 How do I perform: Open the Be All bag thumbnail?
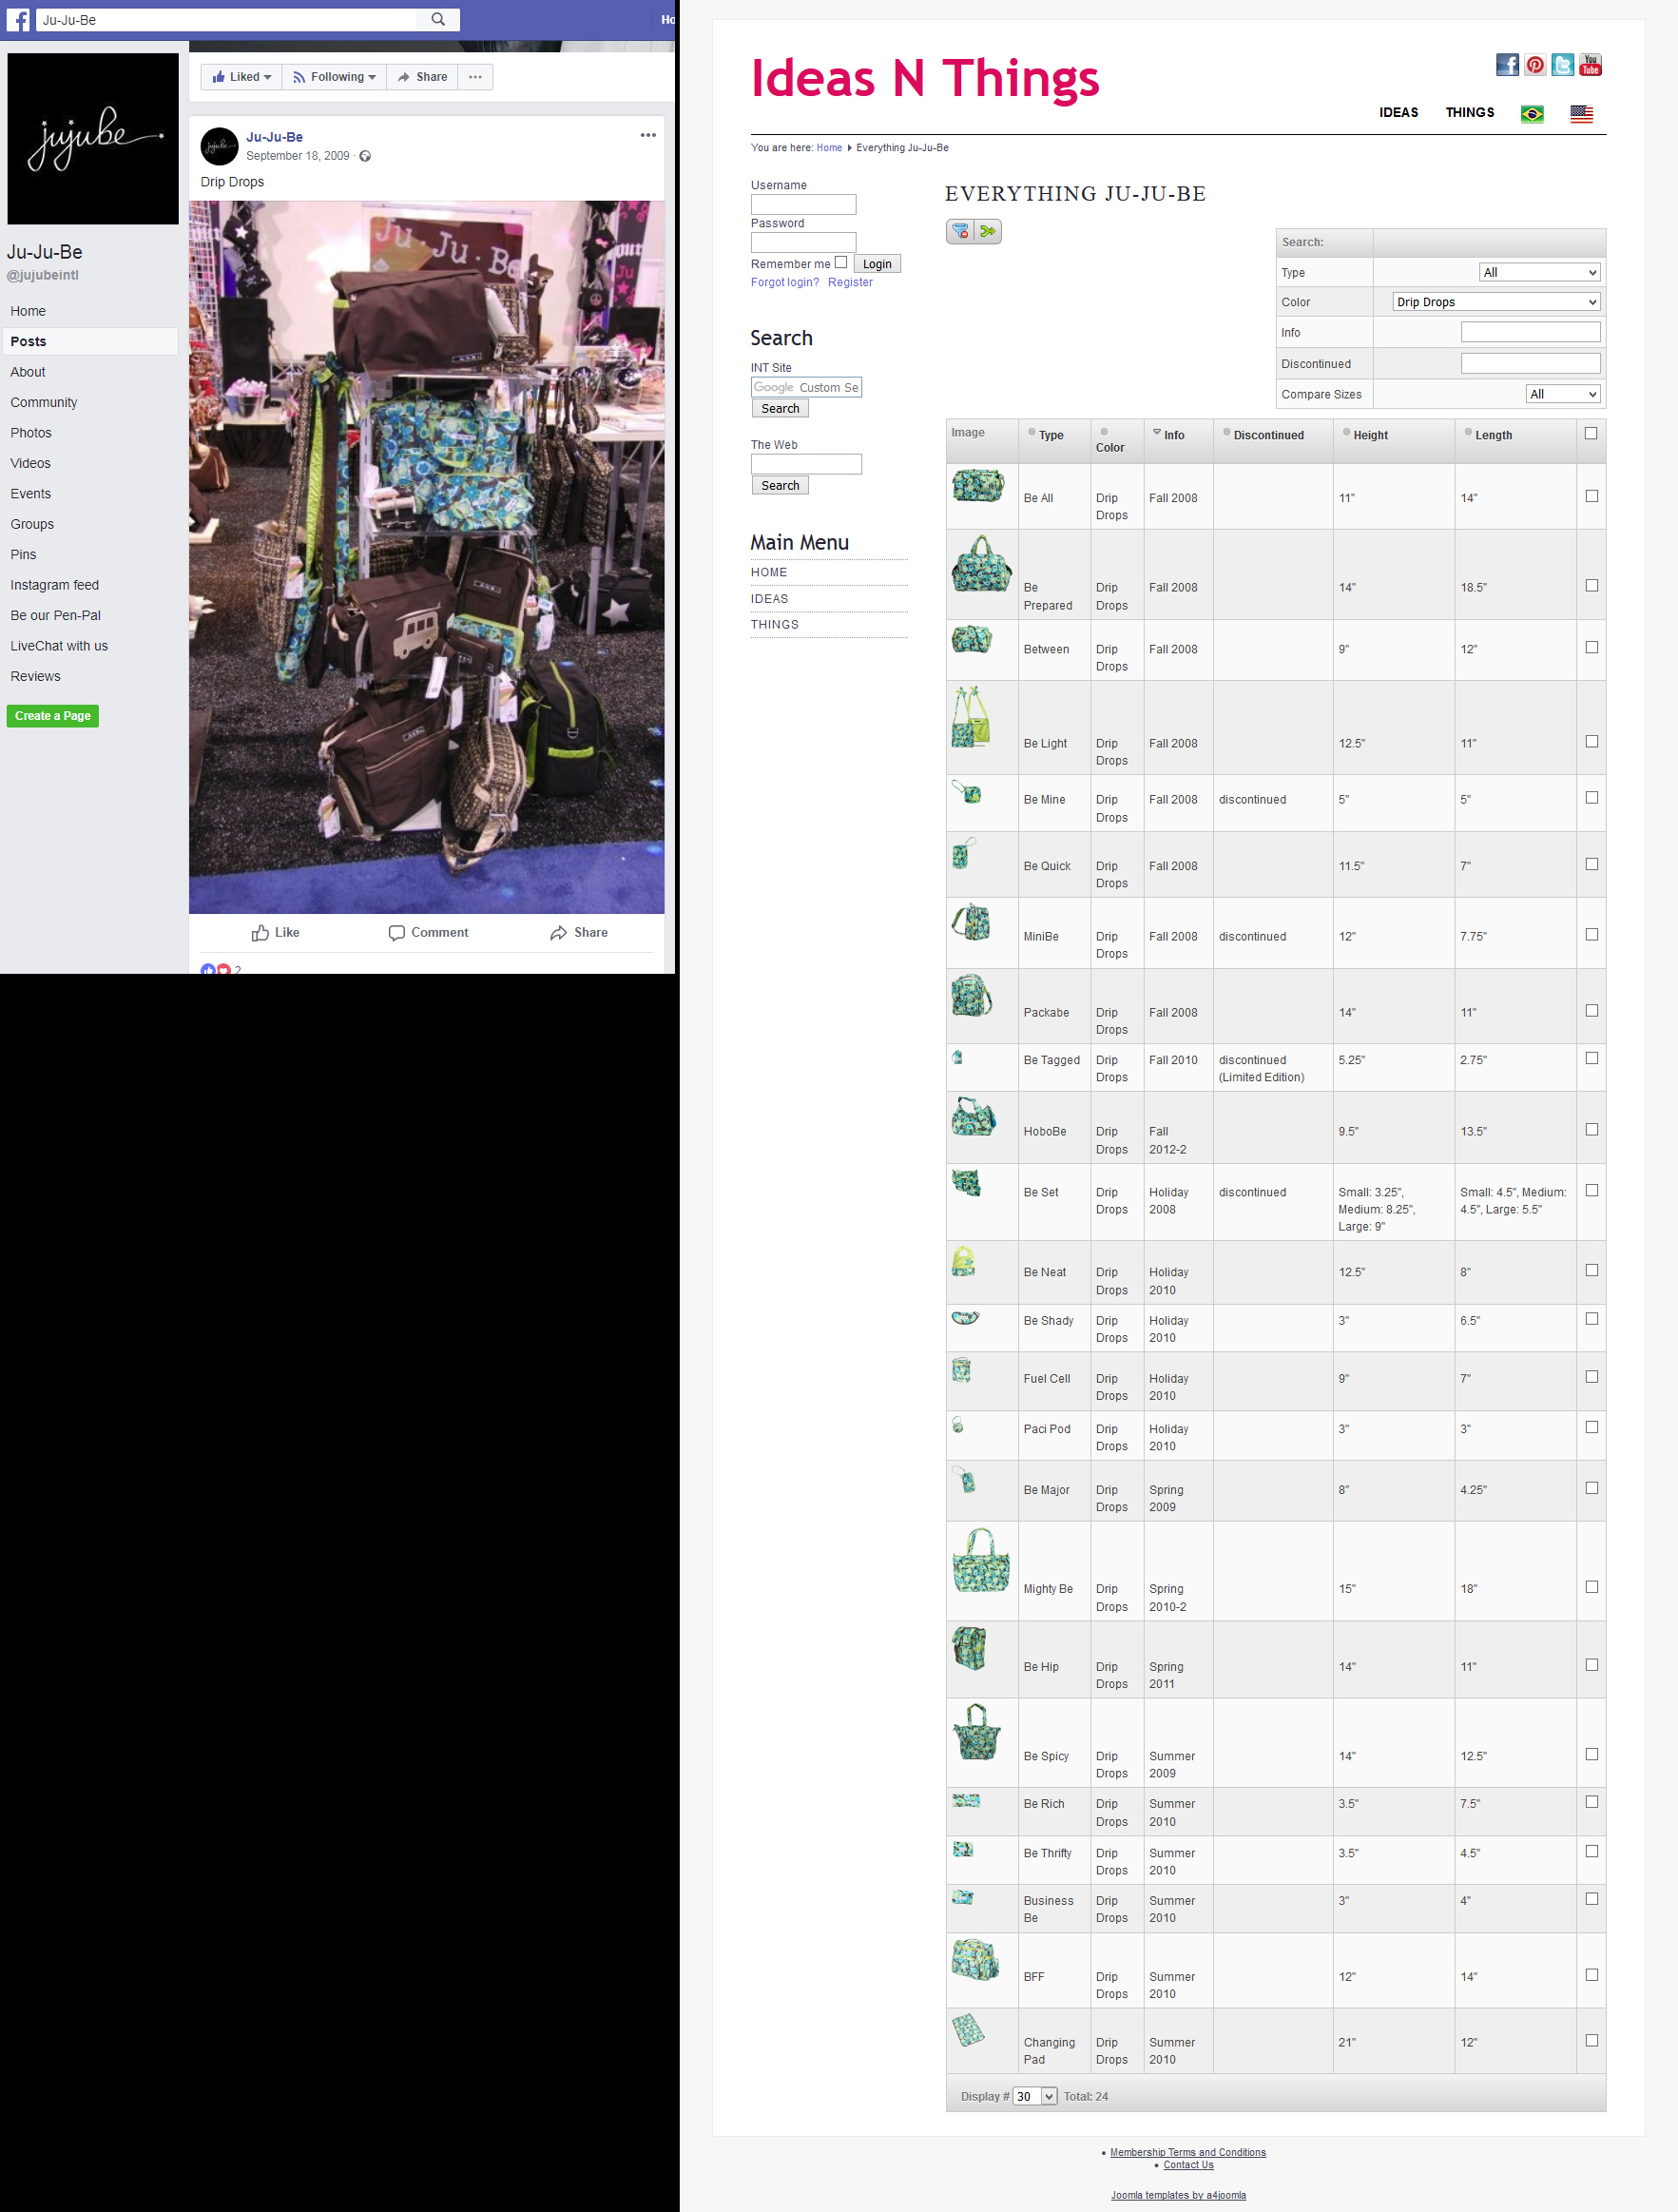978,485
